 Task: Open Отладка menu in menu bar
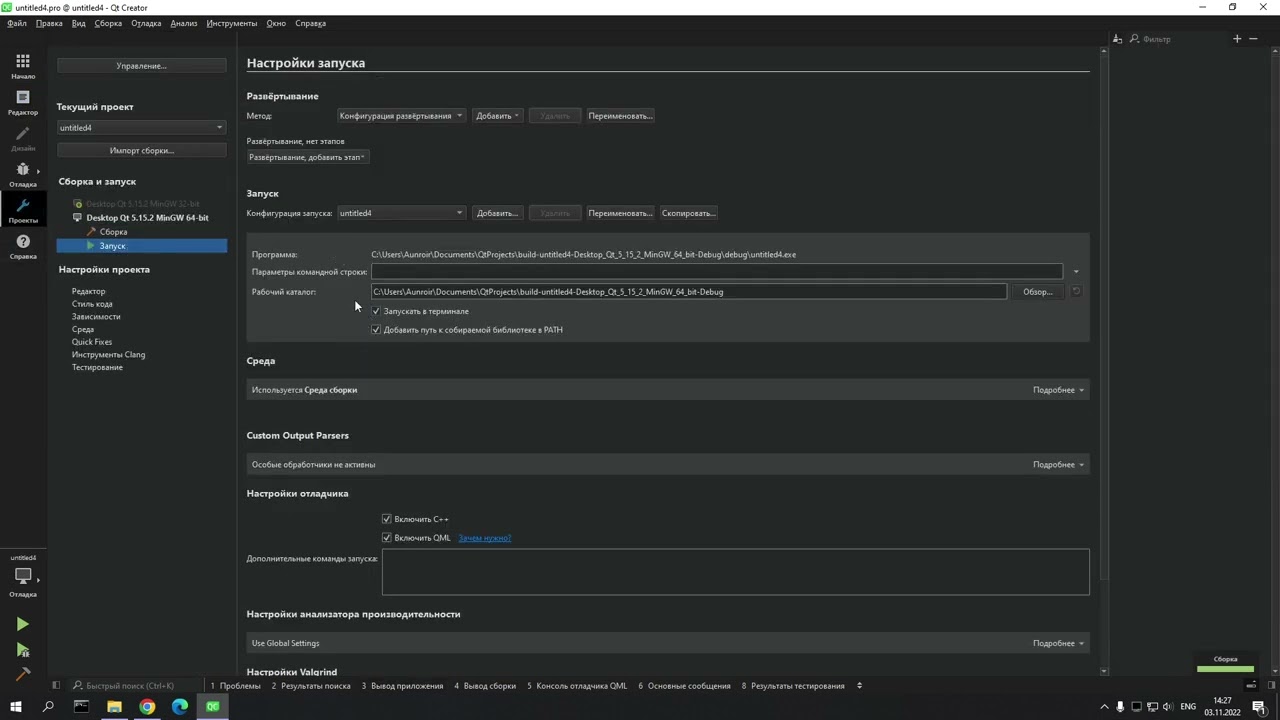click(x=146, y=23)
